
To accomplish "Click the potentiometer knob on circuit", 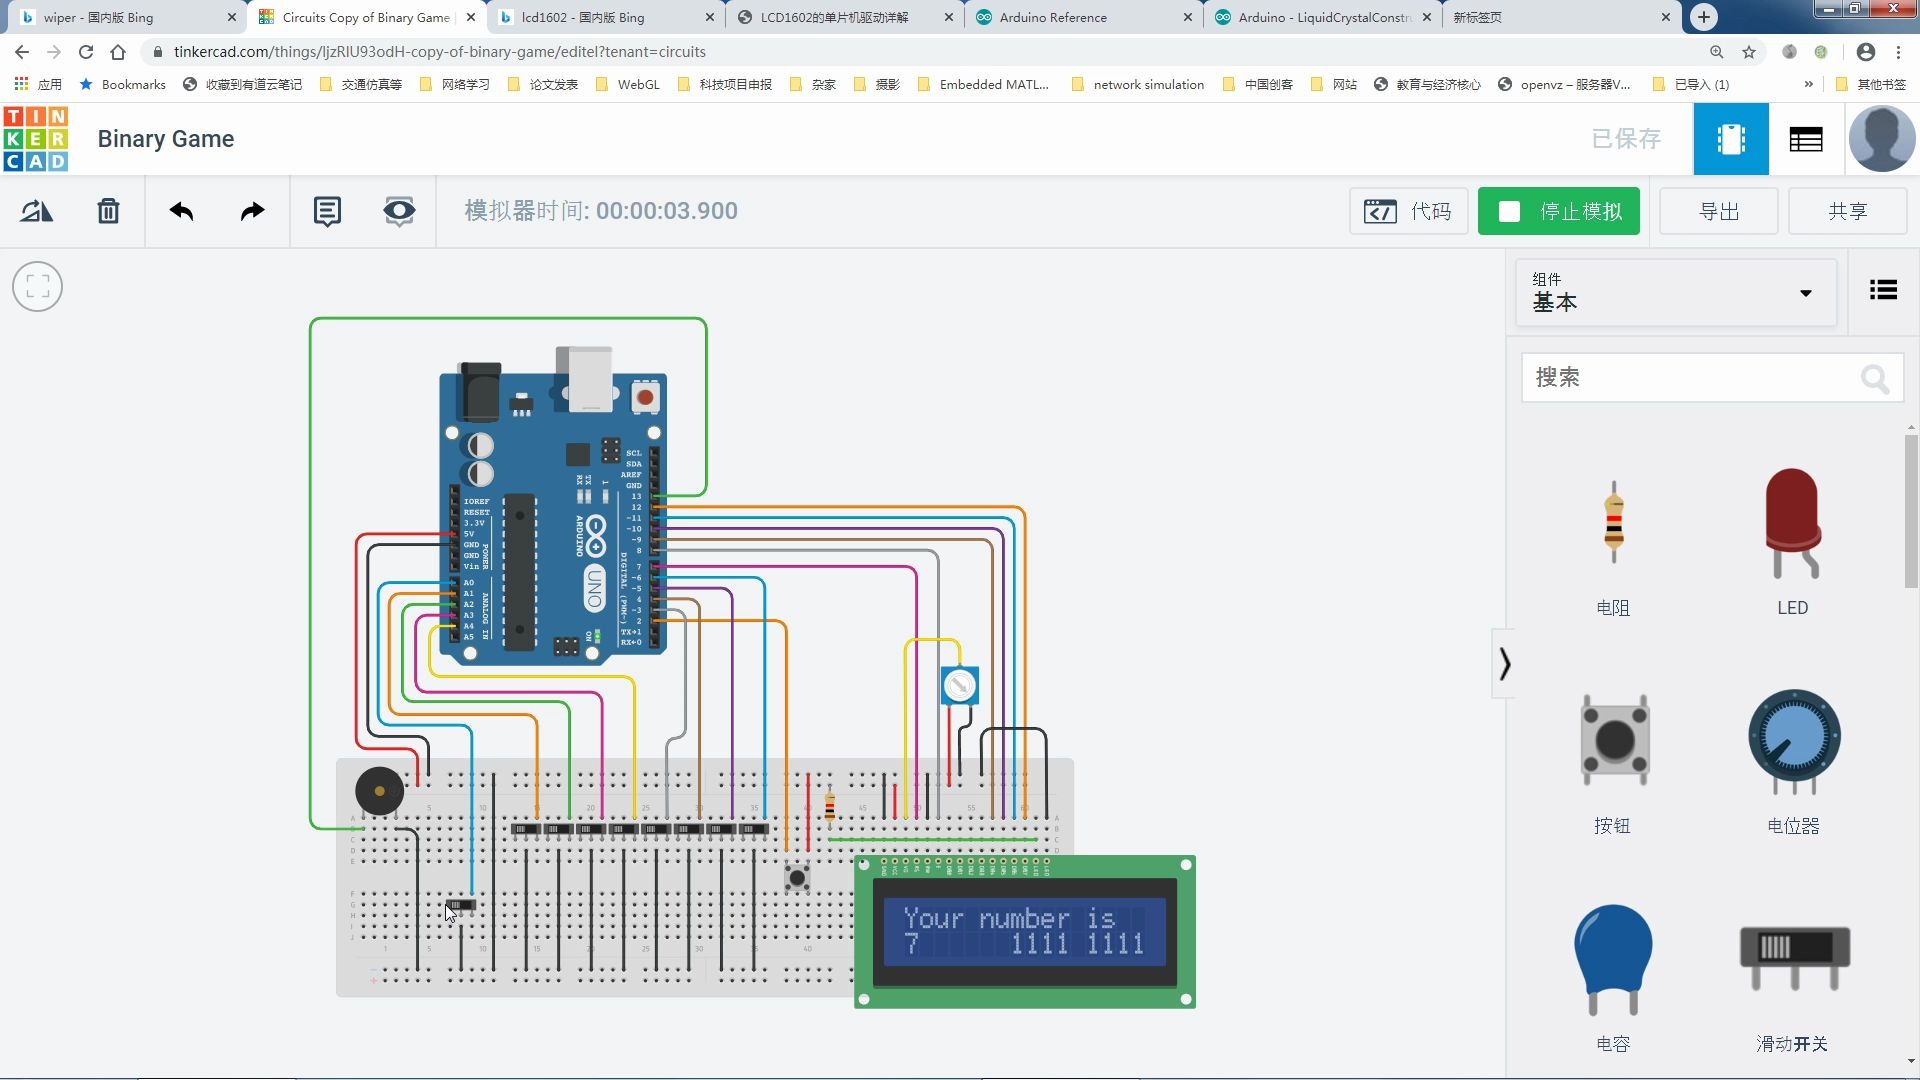I will 959,686.
